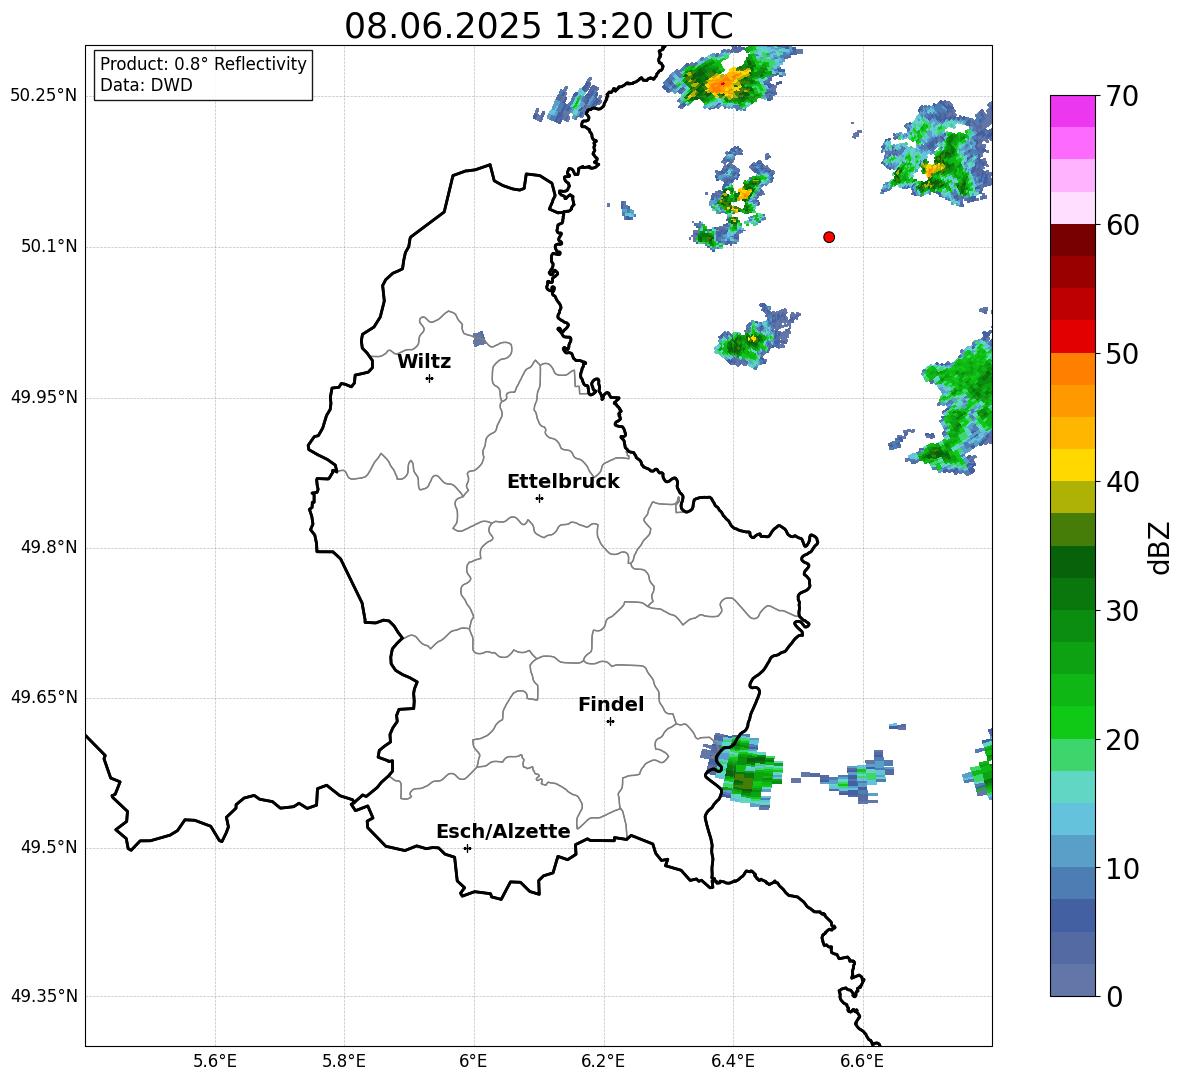Click the 5.6°E longitude label
Screen dimensions: 1184x1081
click(215, 1061)
